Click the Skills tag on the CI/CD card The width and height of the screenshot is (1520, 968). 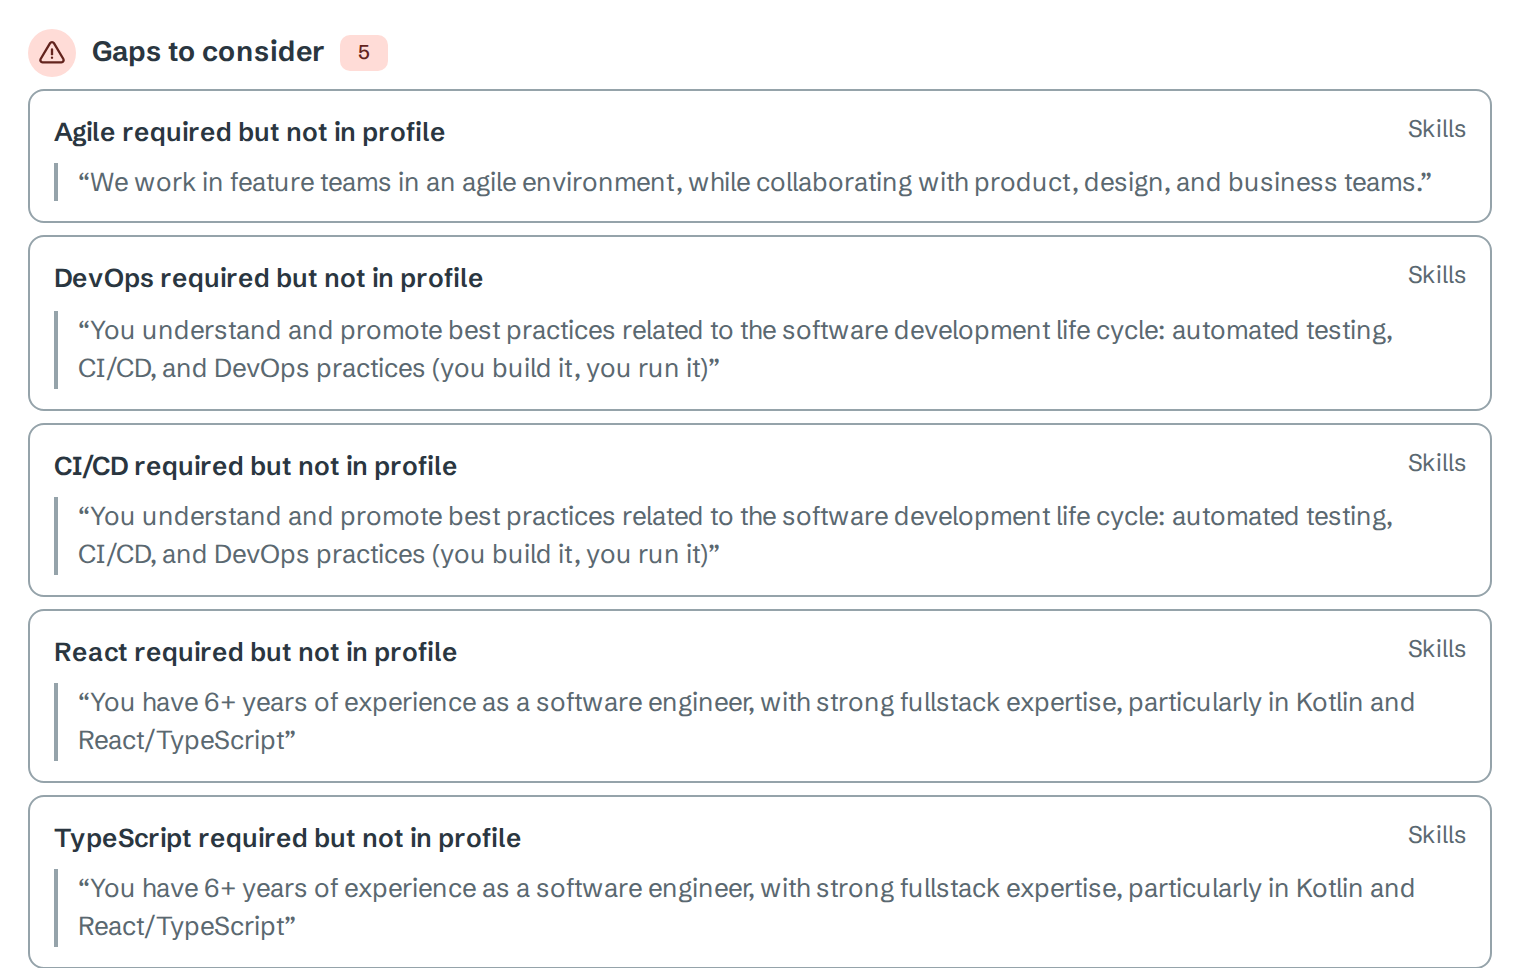tap(1437, 463)
